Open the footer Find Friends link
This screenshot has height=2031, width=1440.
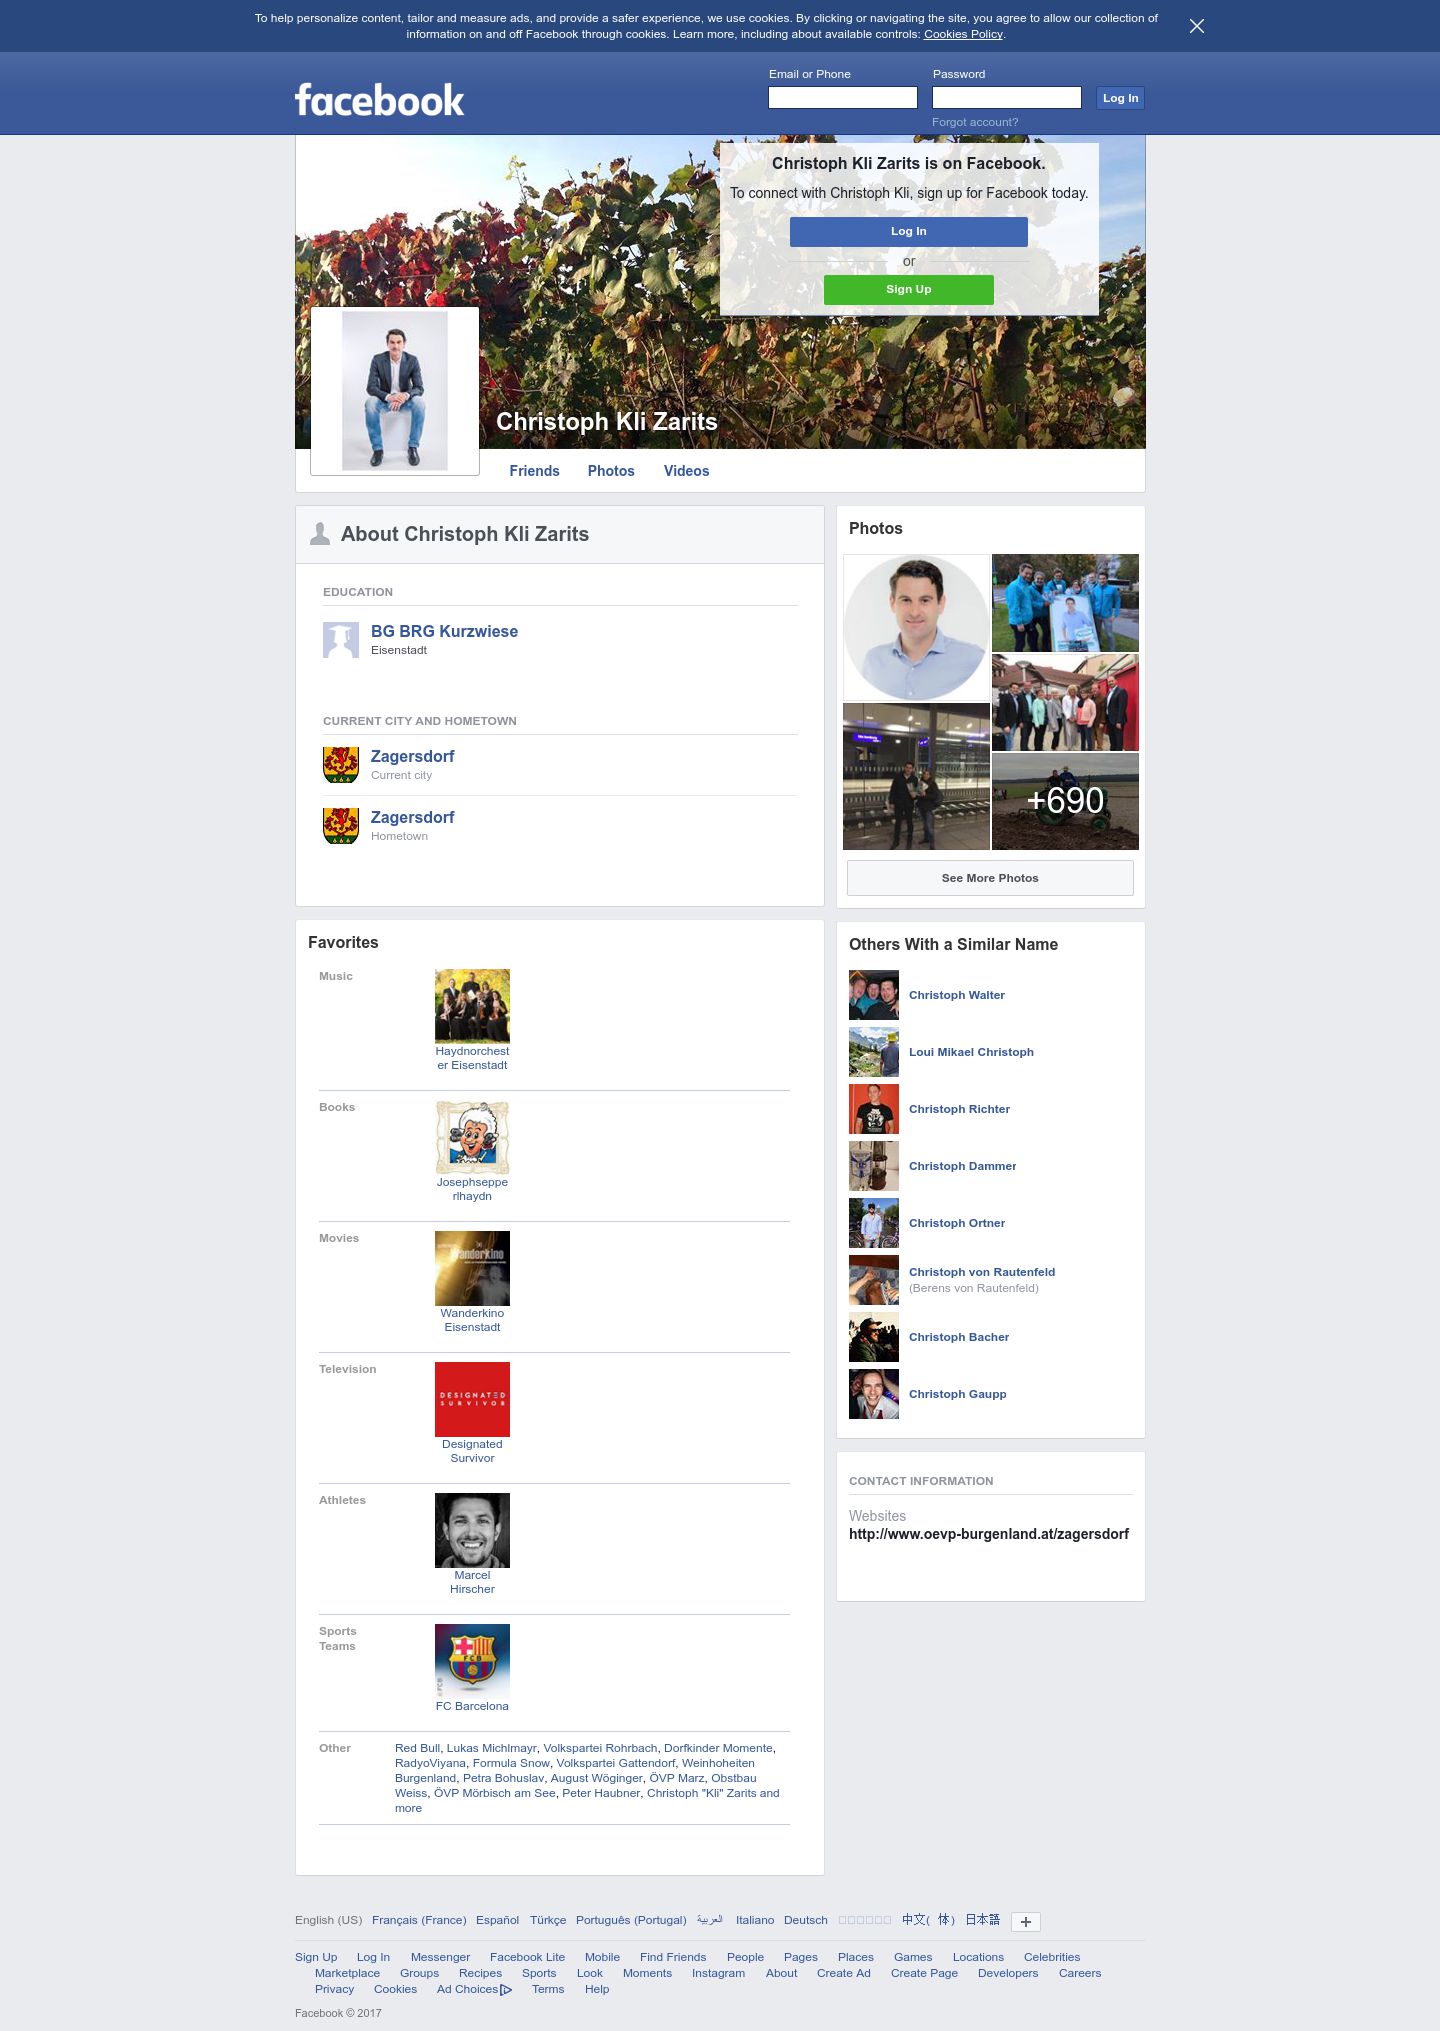pos(673,1957)
